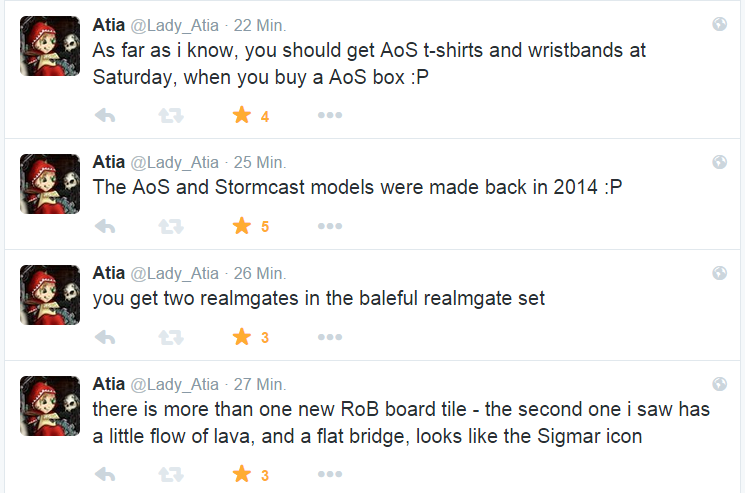
Task: Toggle favorite star on Stormcast models tweet
Action: (x=241, y=227)
